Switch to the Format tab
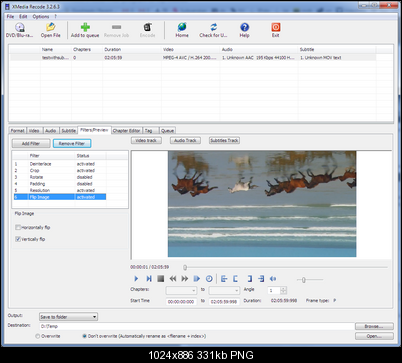The image size is (402, 363). [17, 131]
